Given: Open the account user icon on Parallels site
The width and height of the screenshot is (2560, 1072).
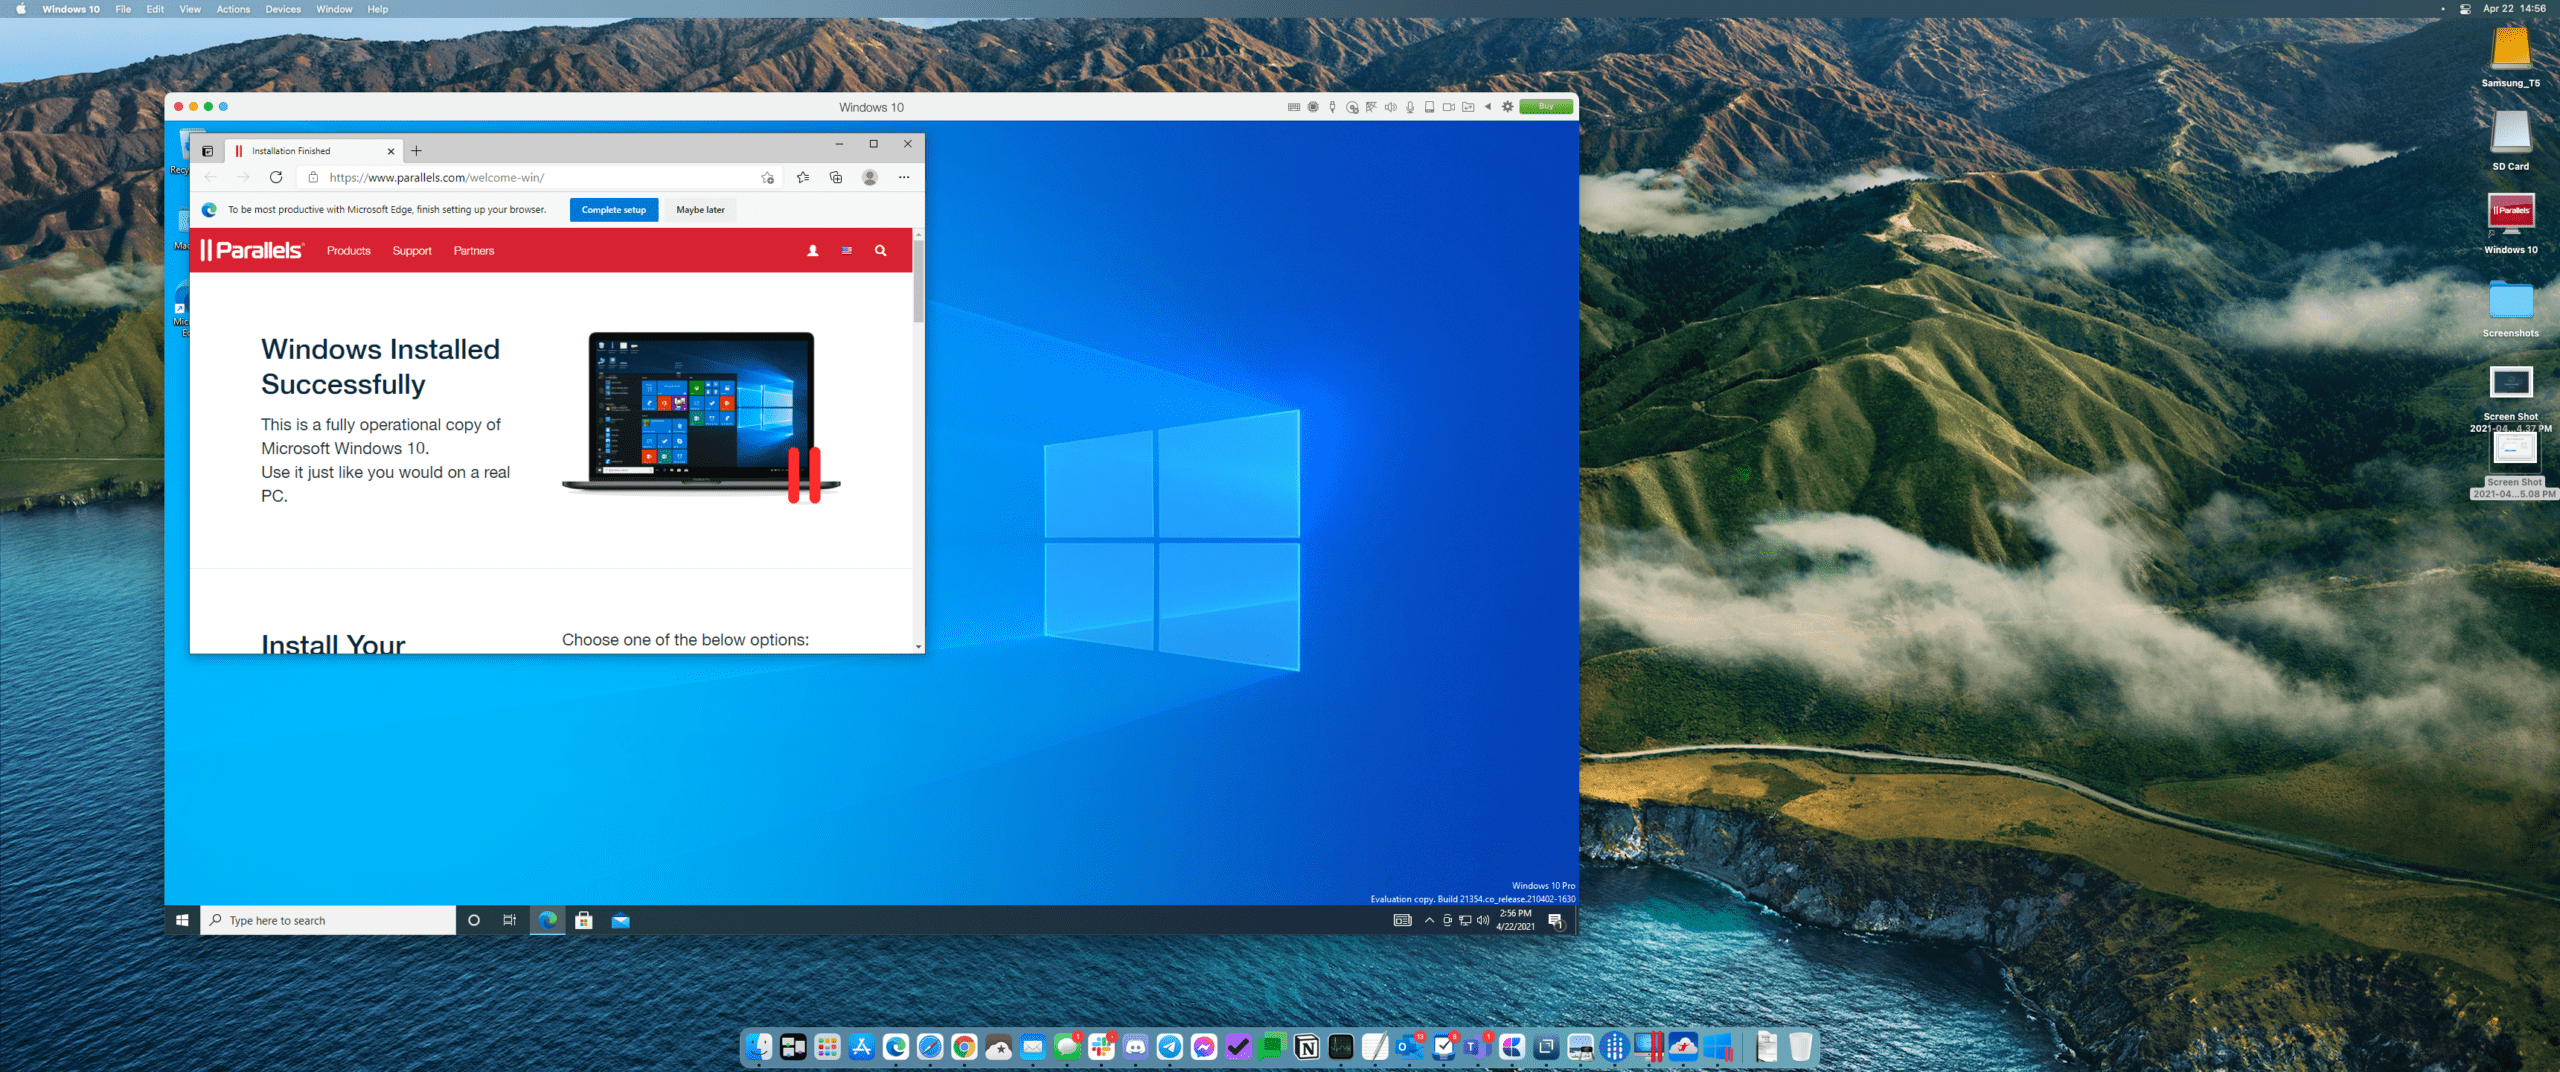Looking at the screenshot, I should tap(813, 251).
